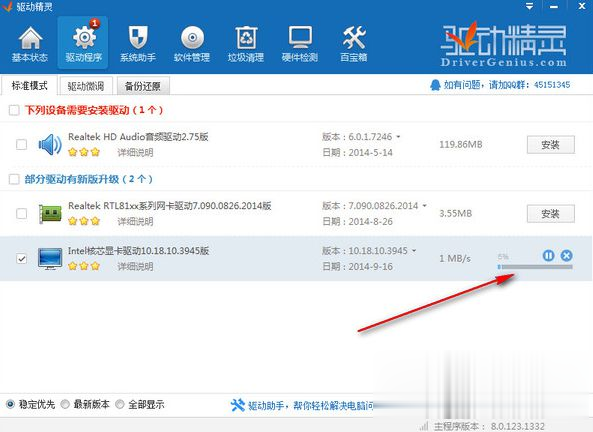Expand version dropdown for 10.18.10.3945

pos(414,251)
